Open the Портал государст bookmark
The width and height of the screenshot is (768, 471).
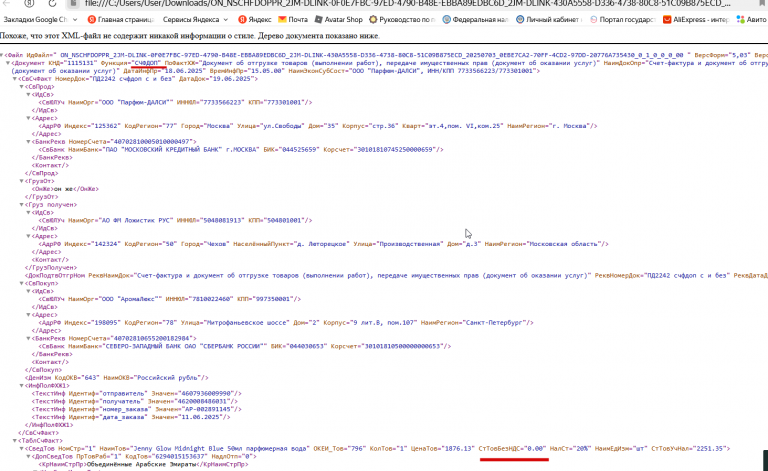click(x=622, y=20)
